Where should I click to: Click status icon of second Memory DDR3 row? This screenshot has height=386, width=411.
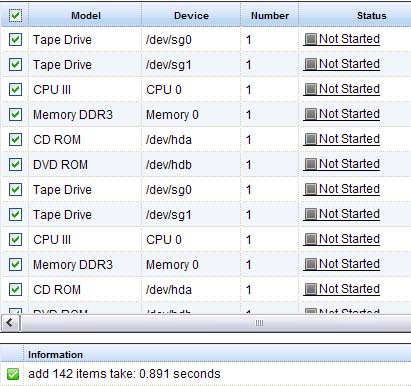(x=311, y=264)
